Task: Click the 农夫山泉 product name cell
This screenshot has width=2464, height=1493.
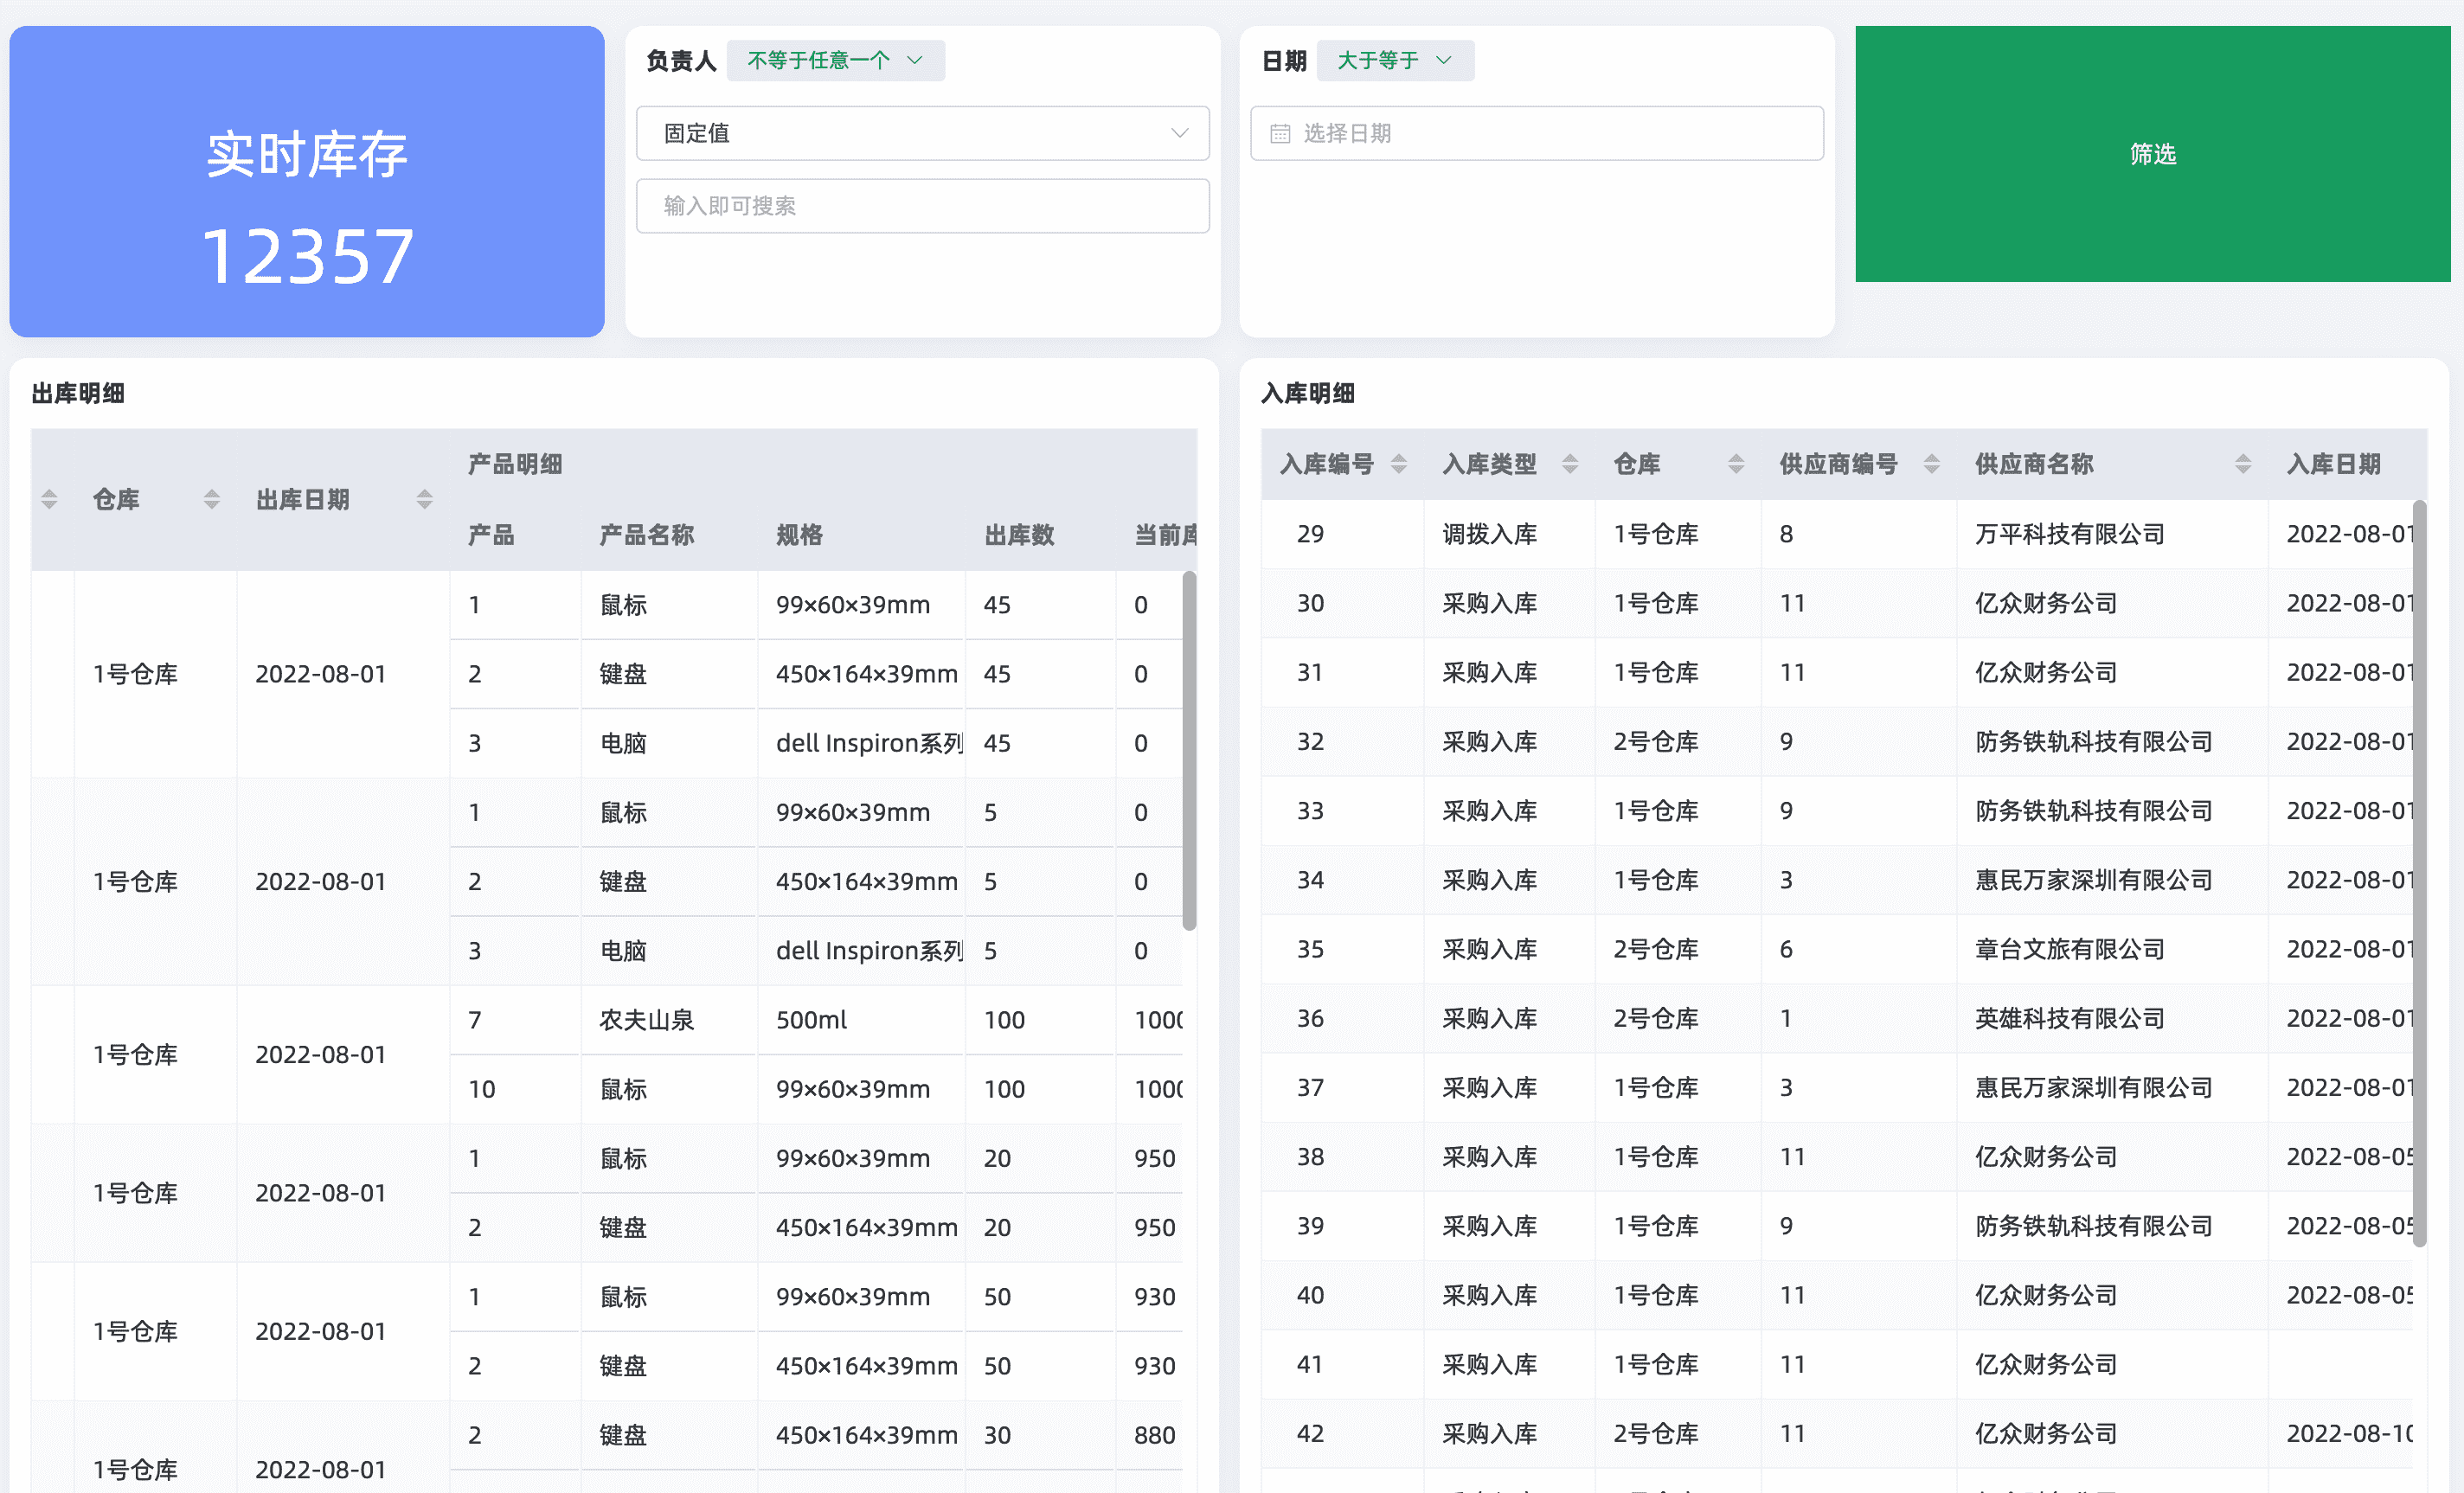Action: pyautogui.click(x=646, y=1020)
